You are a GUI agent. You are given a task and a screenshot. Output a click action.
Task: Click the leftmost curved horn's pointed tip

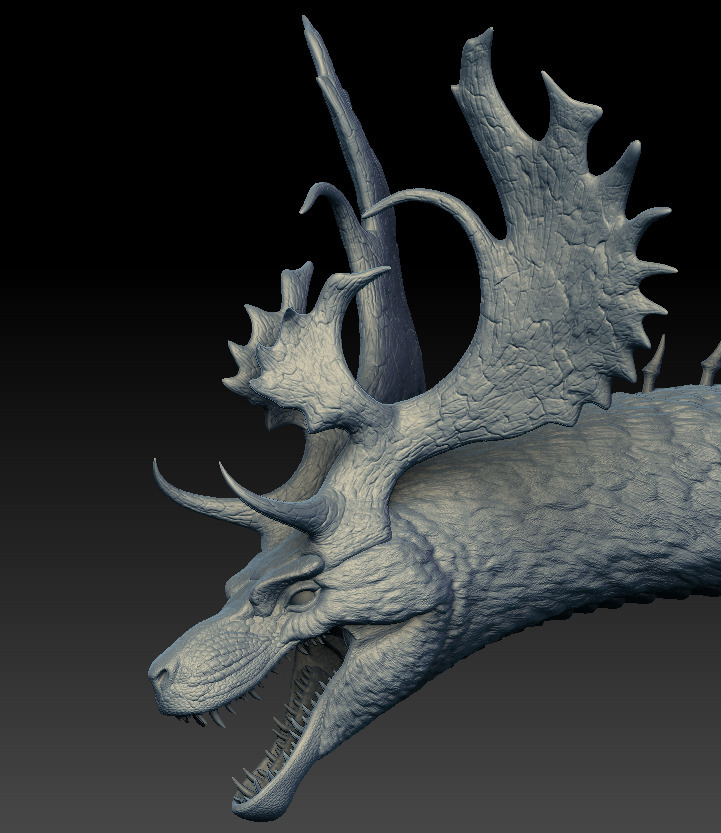(x=157, y=464)
